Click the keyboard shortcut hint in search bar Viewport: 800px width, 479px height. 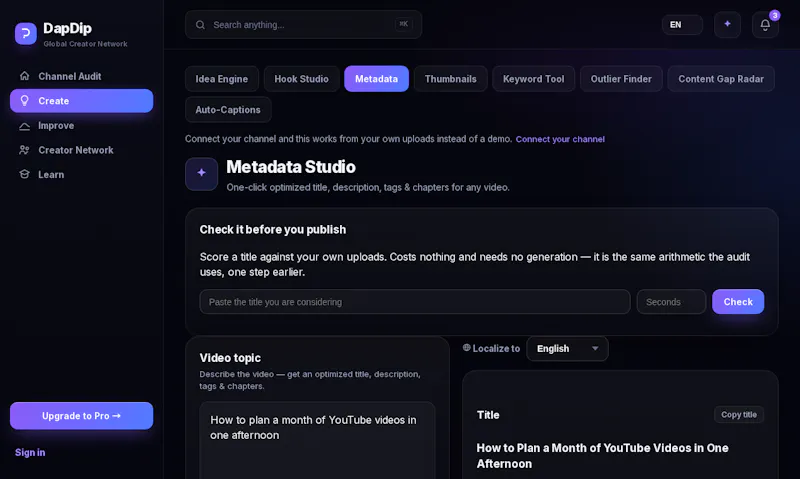403,24
